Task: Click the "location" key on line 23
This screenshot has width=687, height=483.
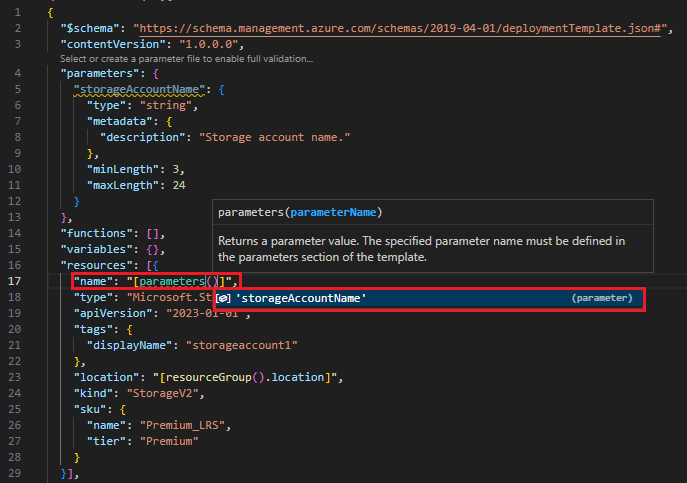Action: pyautogui.click(x=106, y=377)
